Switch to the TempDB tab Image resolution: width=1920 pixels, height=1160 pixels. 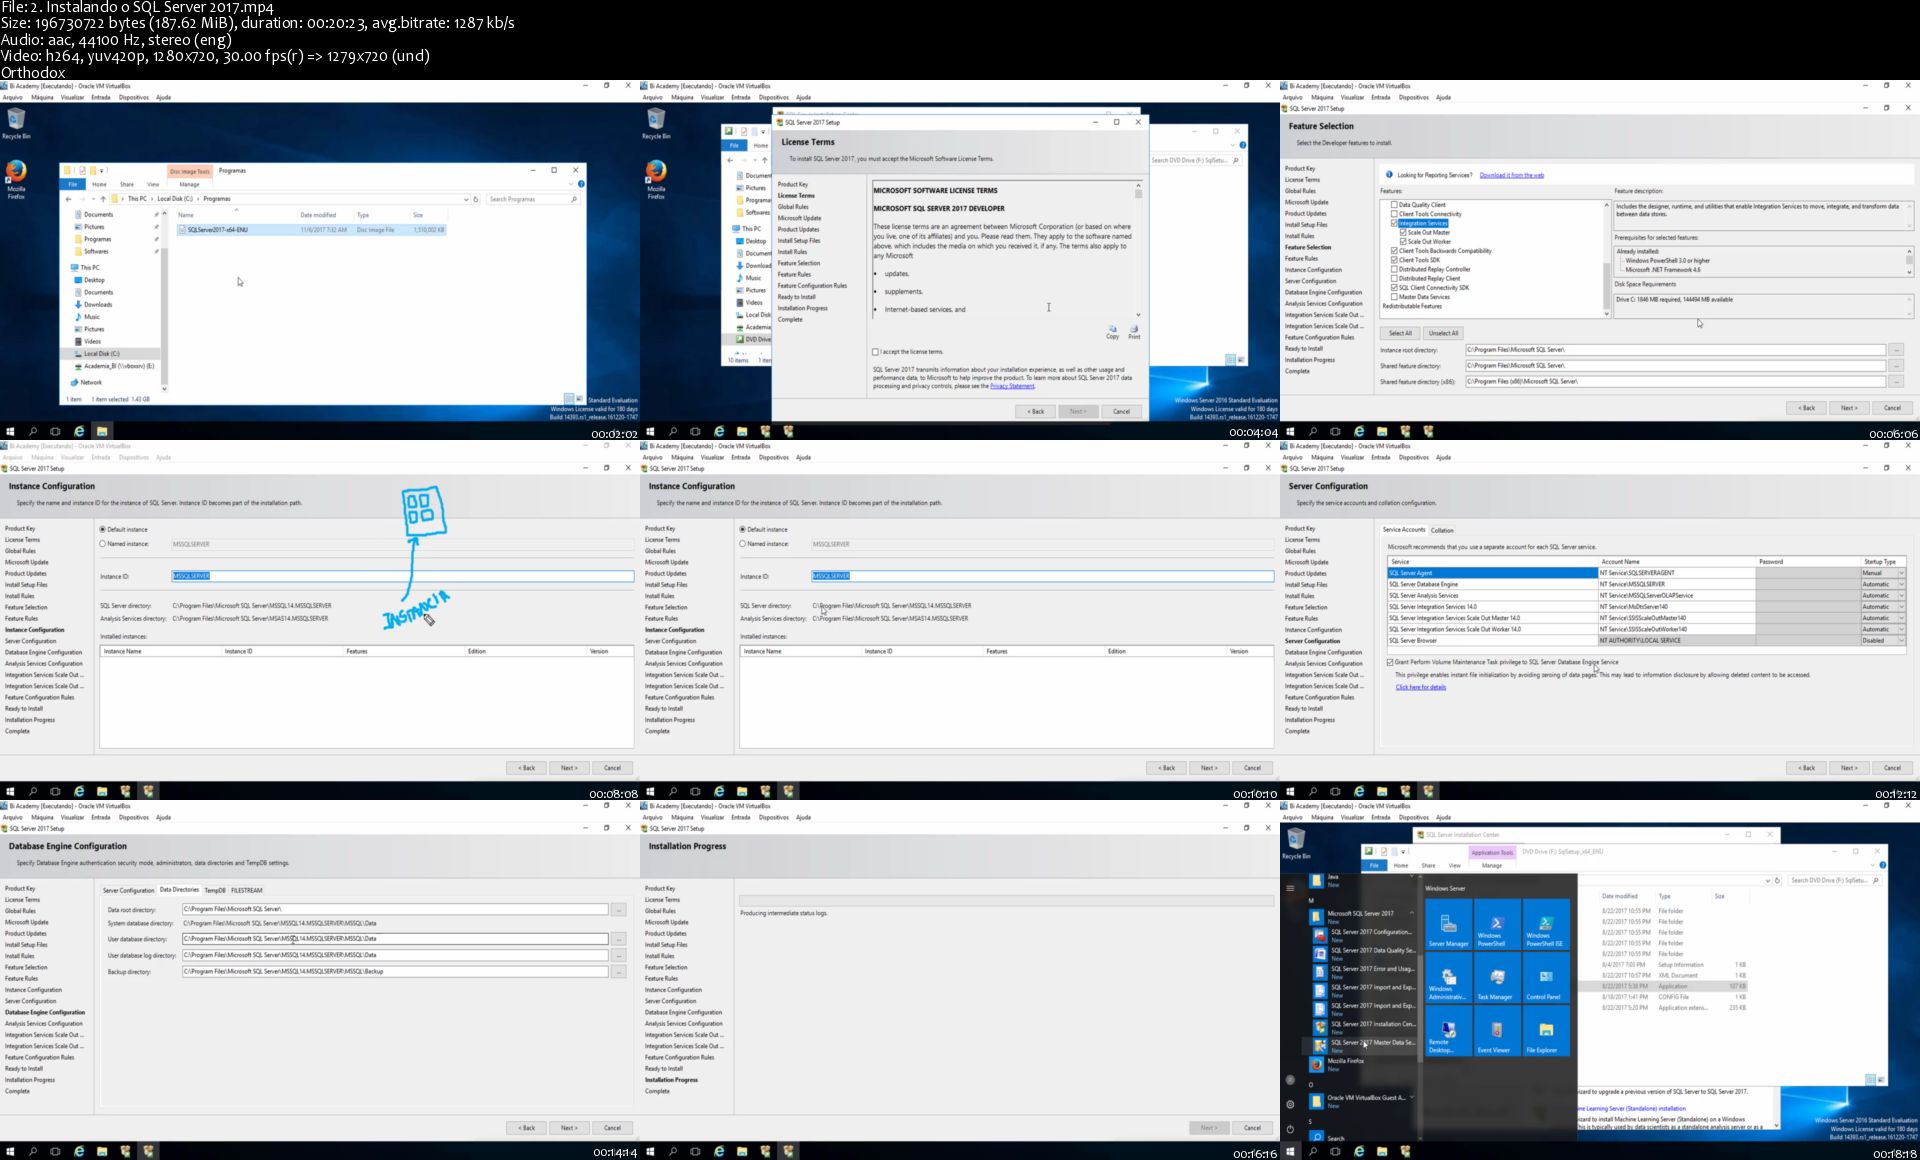point(215,890)
